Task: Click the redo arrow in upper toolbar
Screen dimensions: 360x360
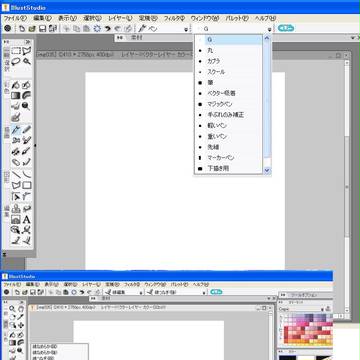Action: (x=118, y=29)
